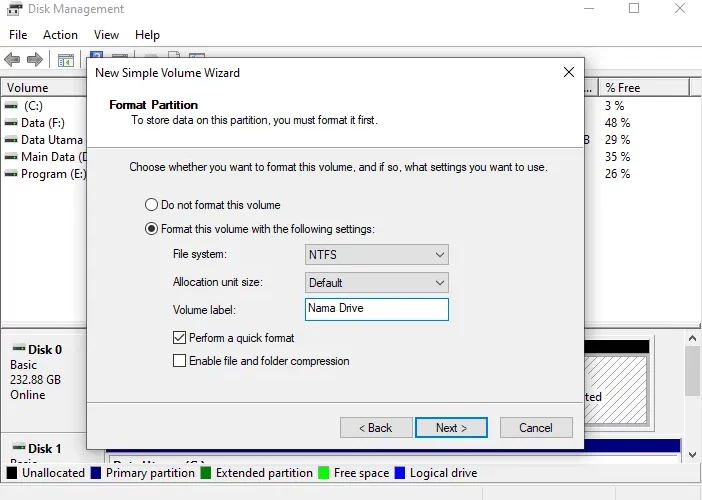Viewport: 702px width, 500px height.
Task: Uncheck Perform a quick format
Action: pos(179,338)
